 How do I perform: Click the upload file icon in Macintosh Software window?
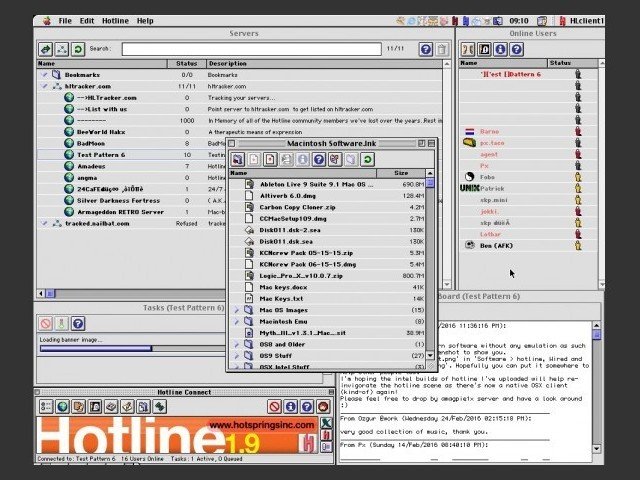pos(270,159)
